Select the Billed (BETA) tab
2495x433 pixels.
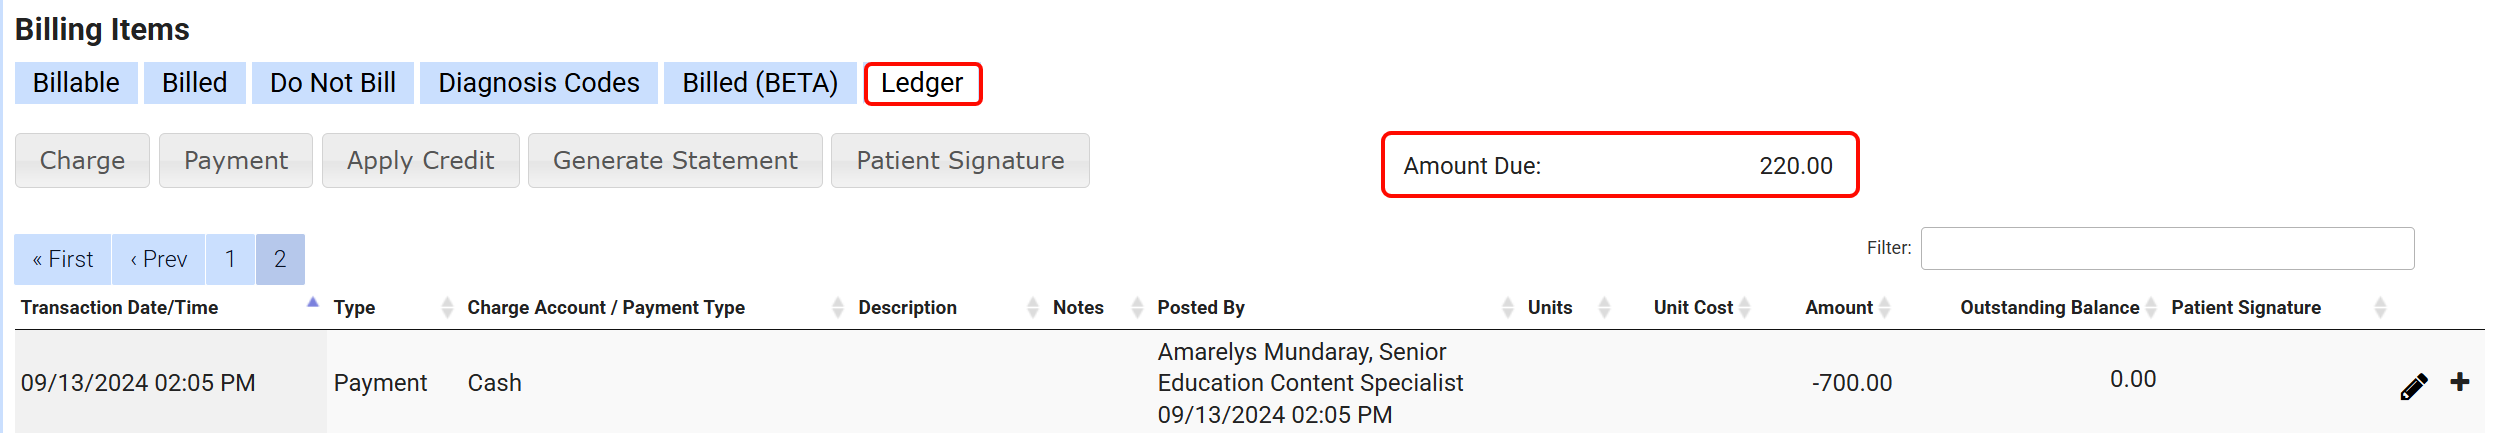[759, 83]
